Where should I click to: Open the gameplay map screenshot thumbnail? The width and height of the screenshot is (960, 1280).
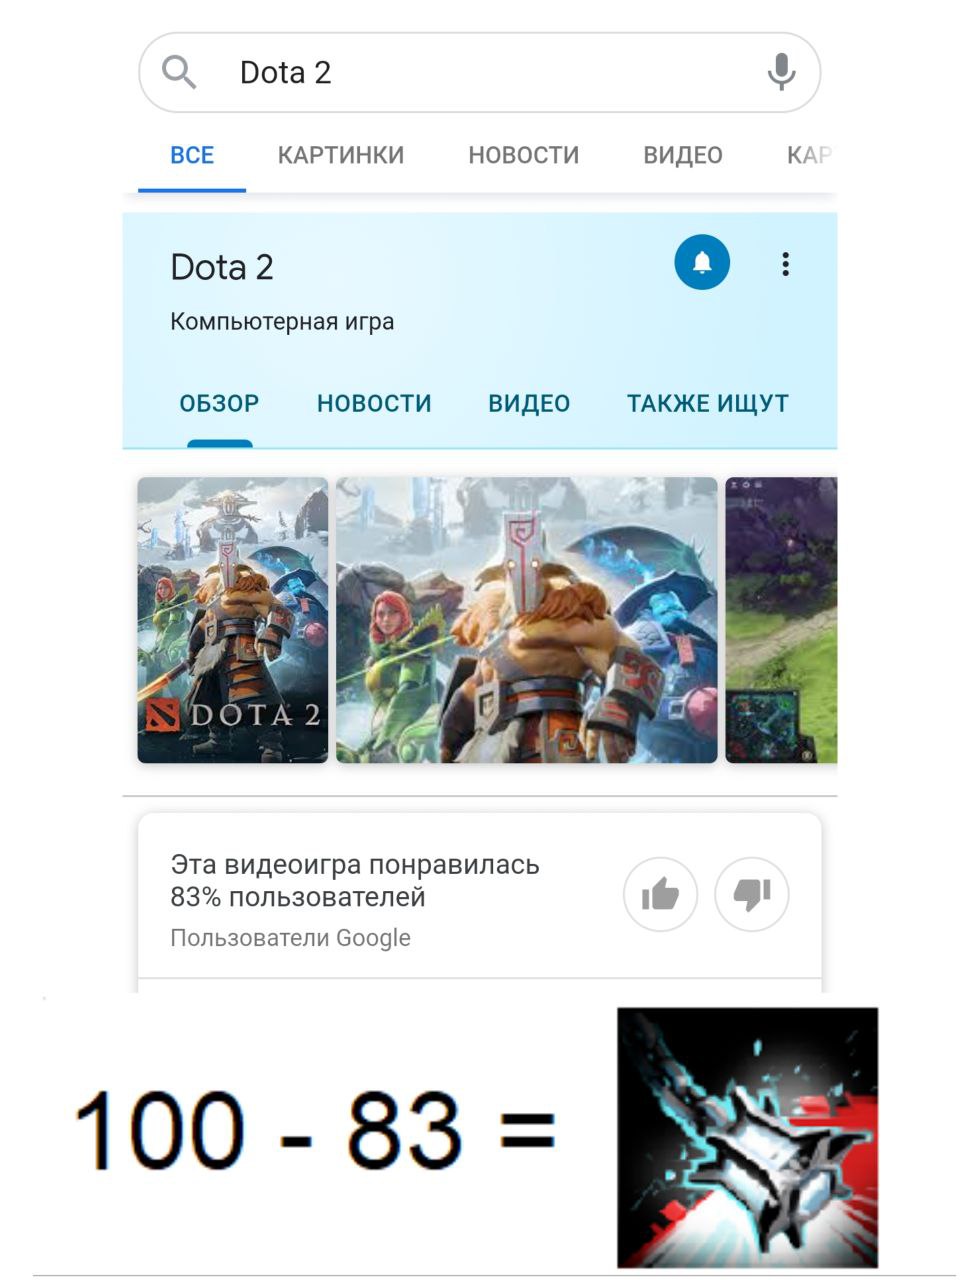781,620
